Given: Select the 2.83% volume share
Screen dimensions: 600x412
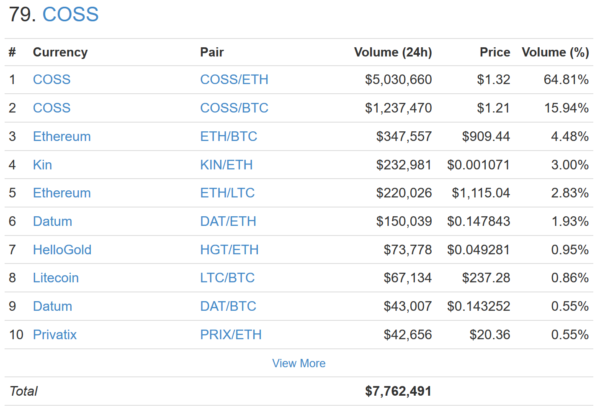Looking at the screenshot, I should 570,193.
